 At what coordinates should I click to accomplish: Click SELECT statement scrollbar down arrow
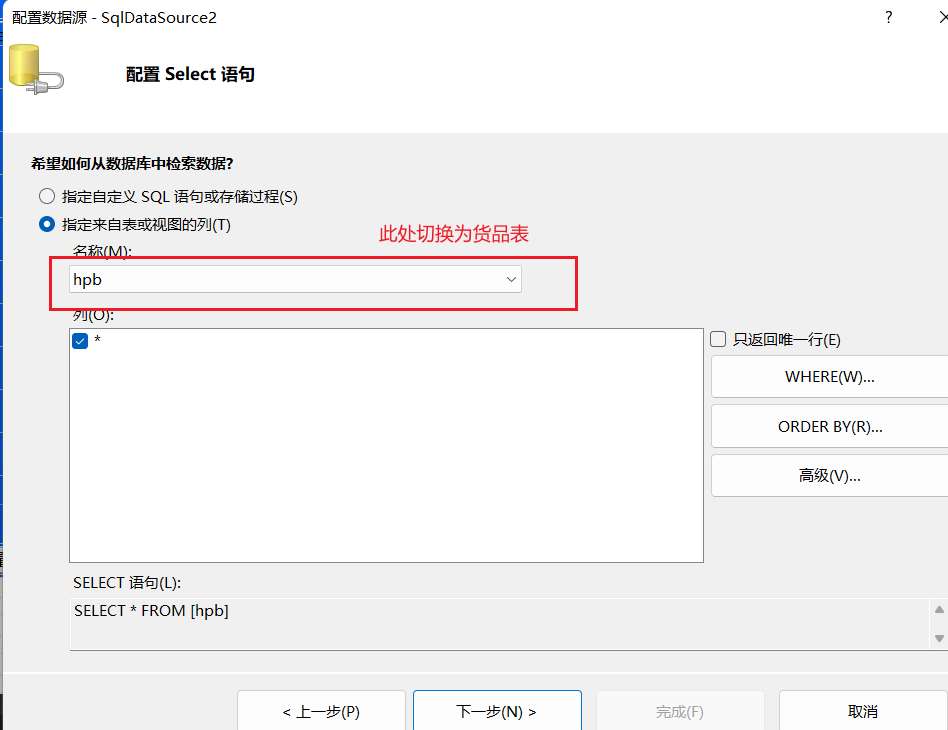tap(939, 638)
